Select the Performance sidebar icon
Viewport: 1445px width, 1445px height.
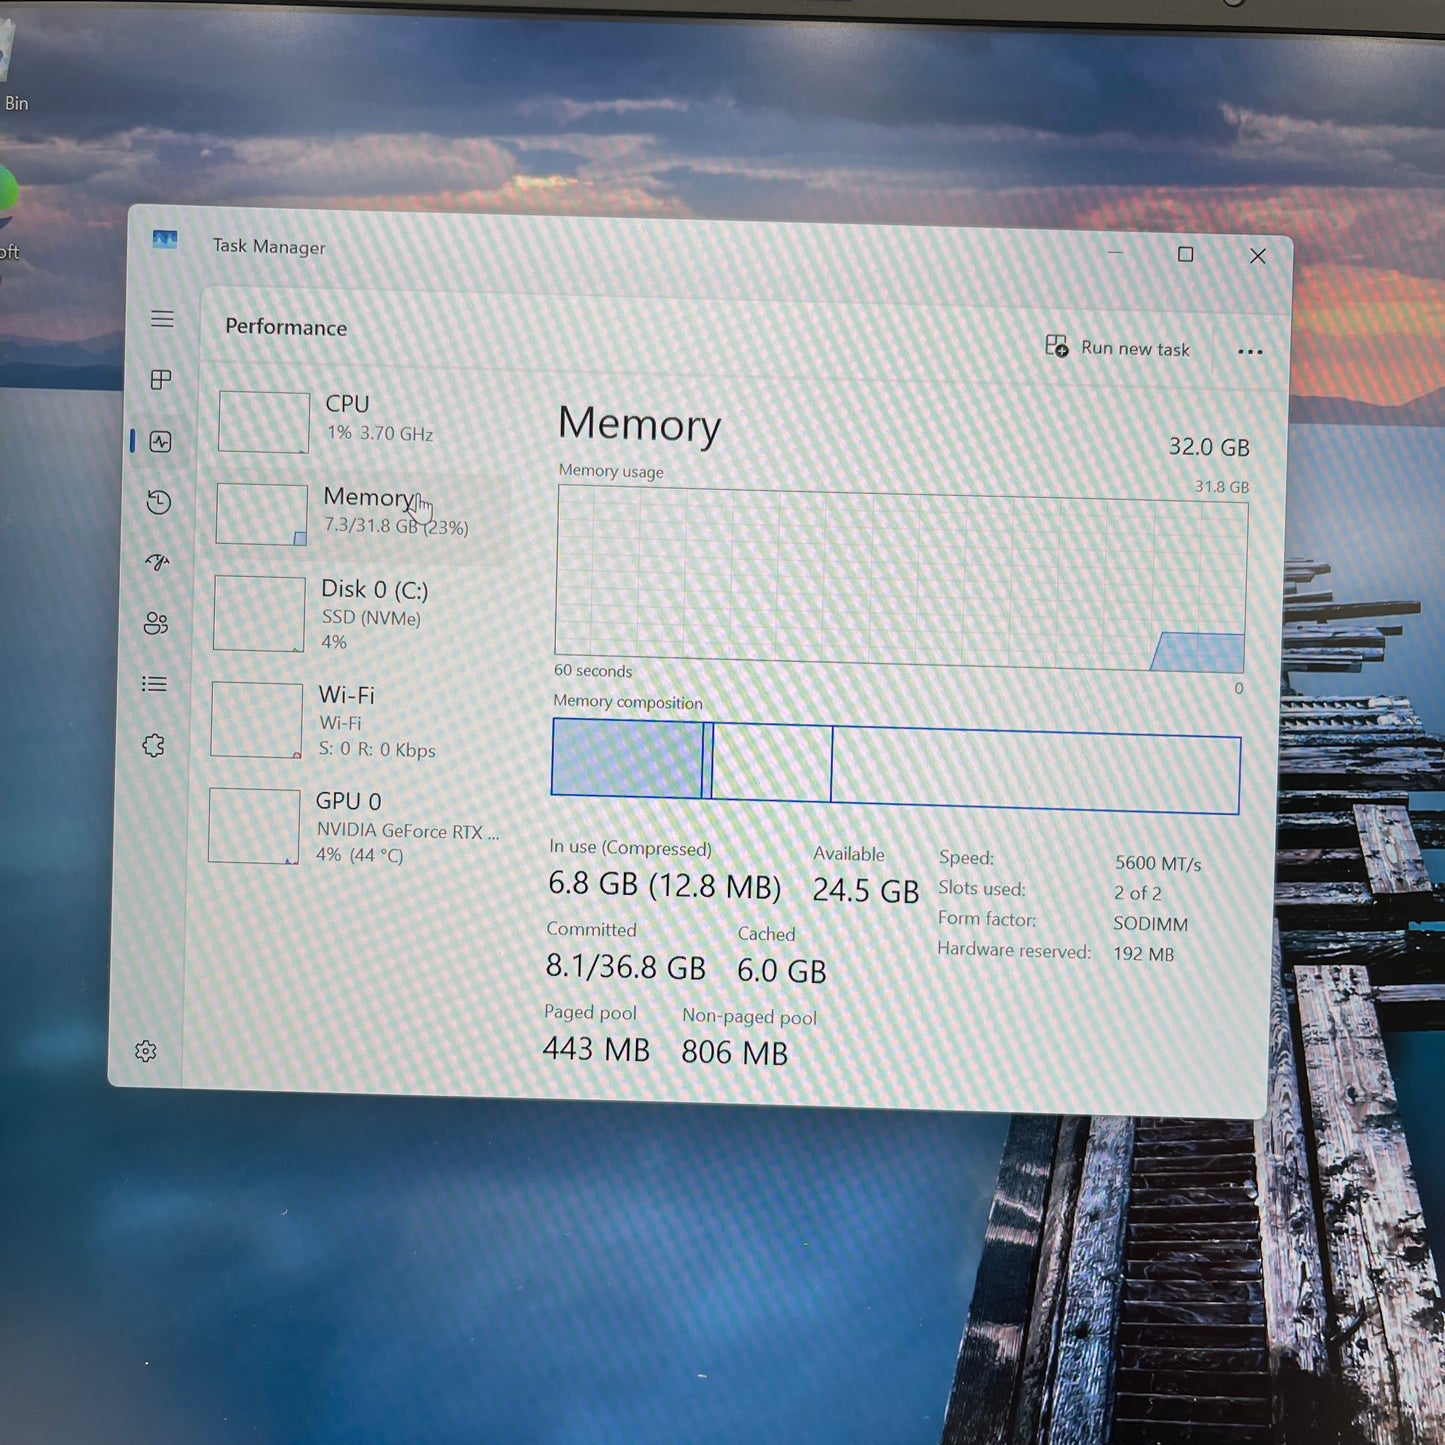click(x=160, y=442)
